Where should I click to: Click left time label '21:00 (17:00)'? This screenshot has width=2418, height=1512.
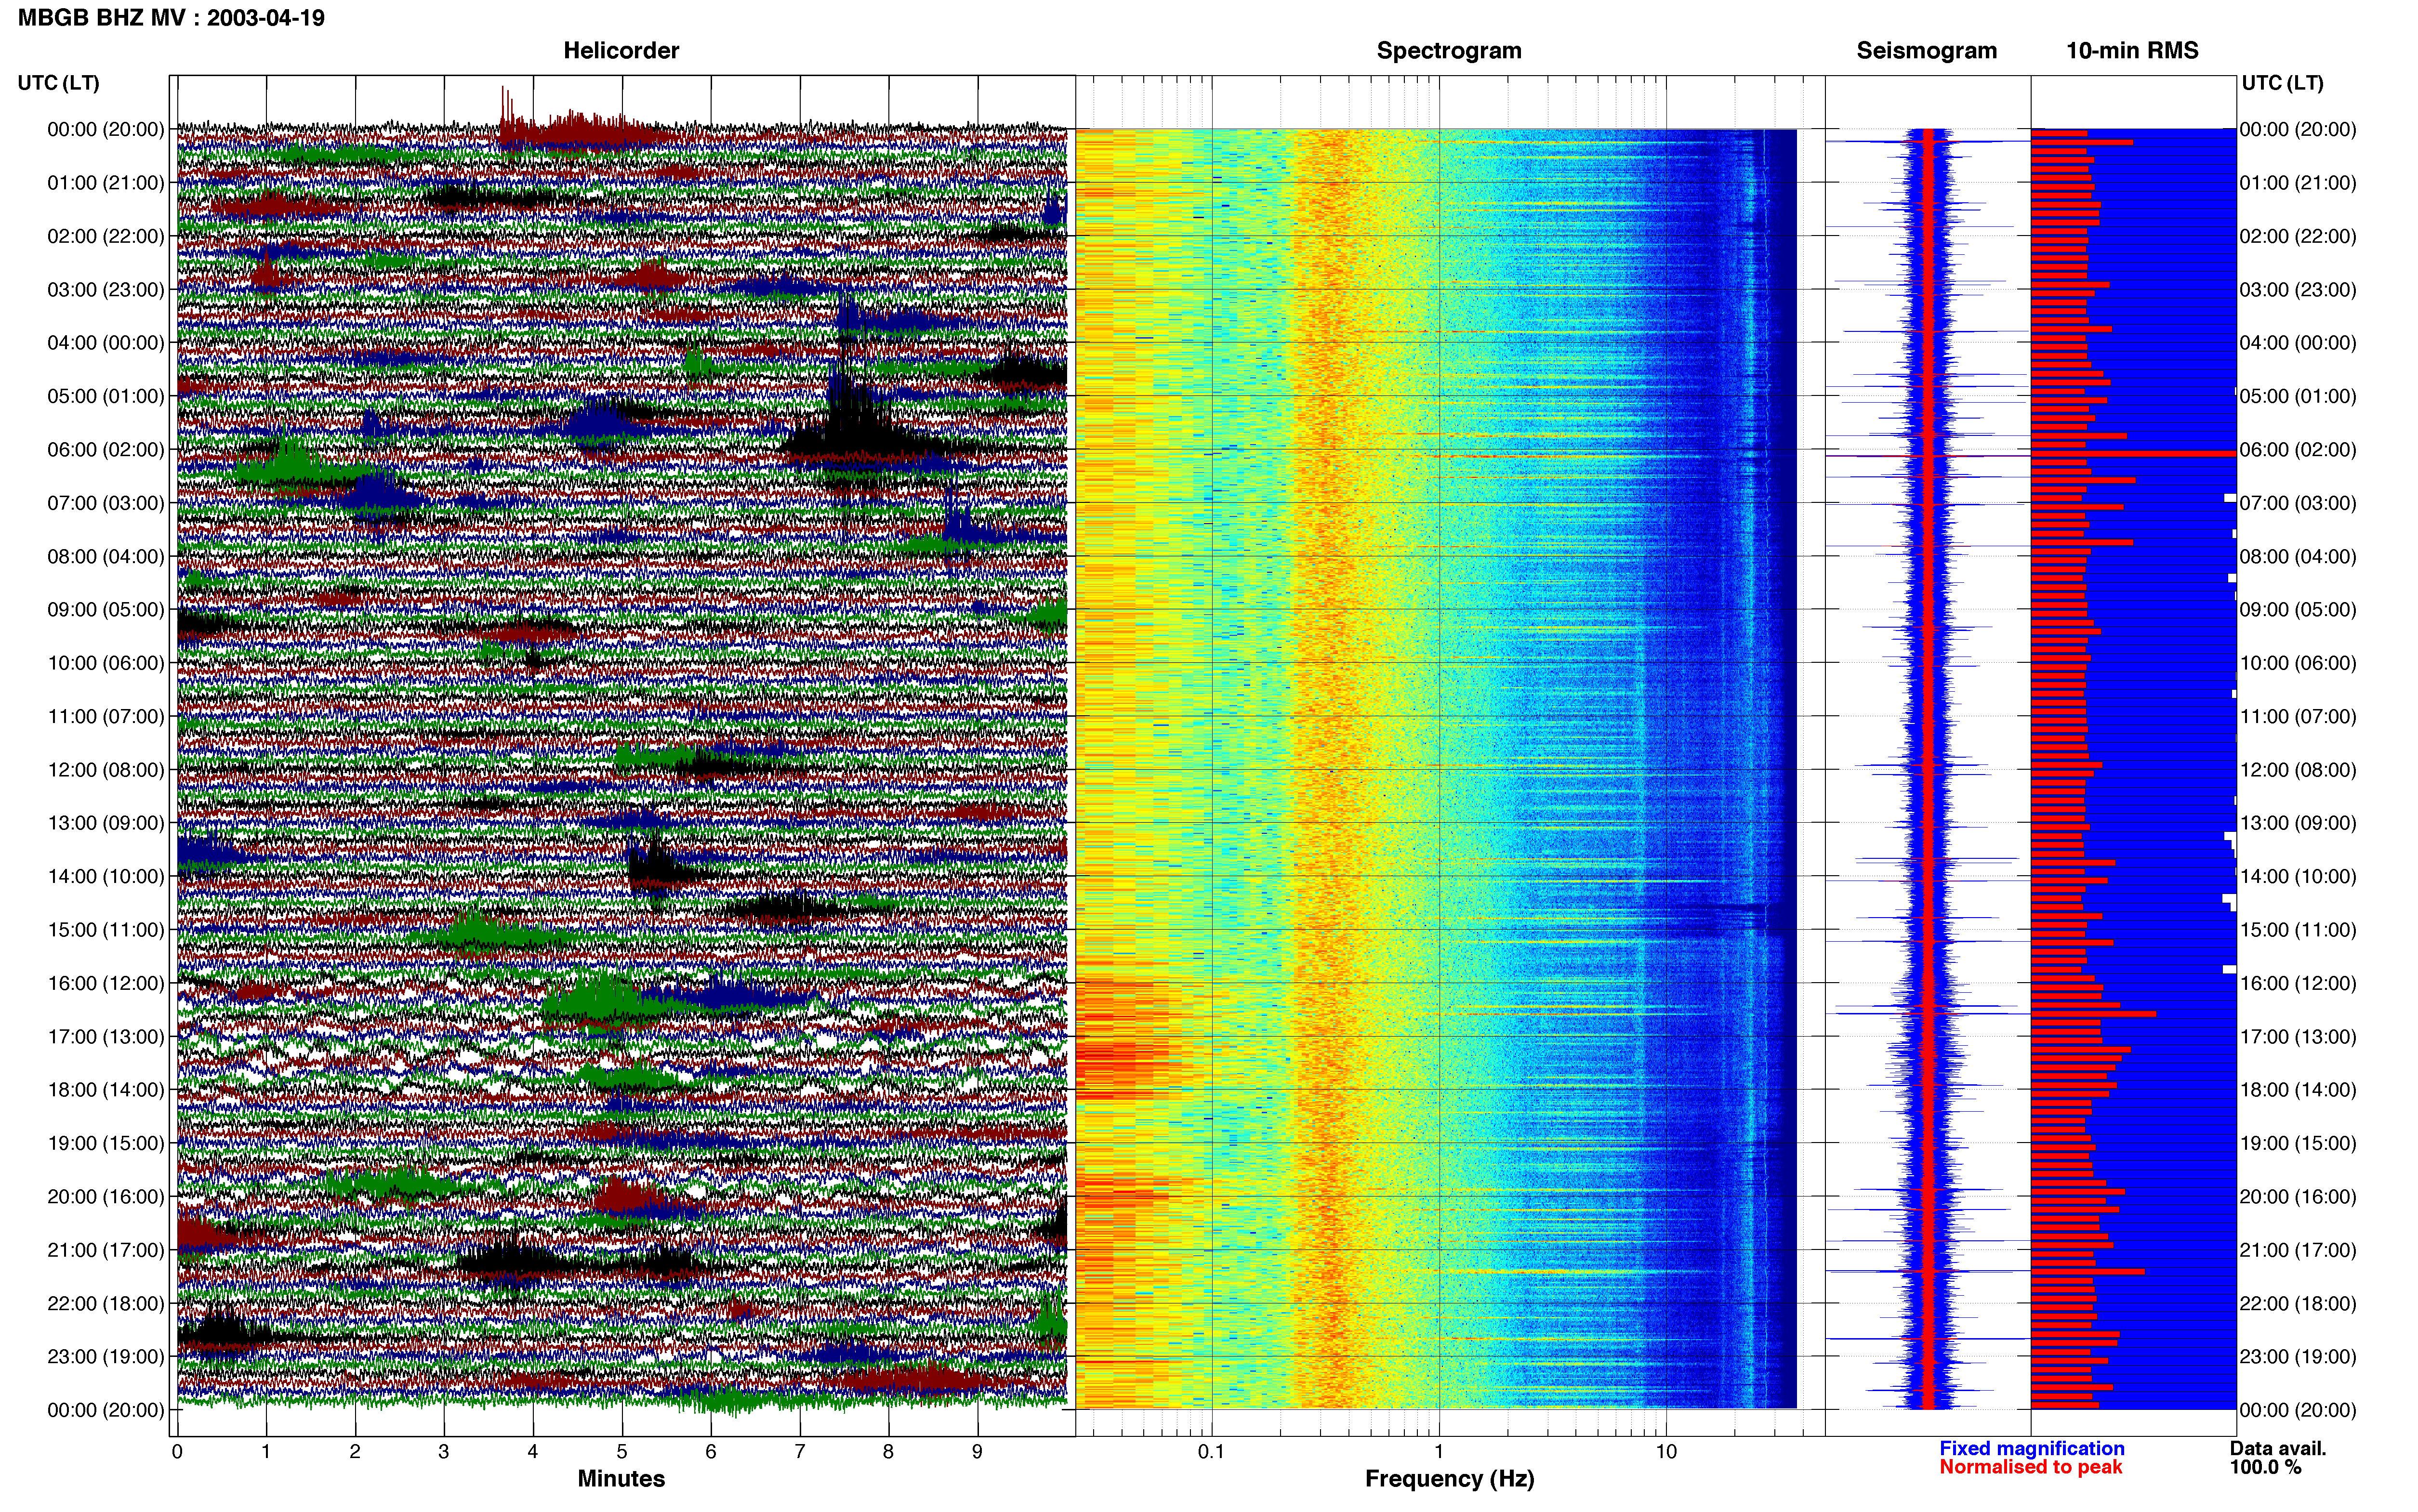click(x=106, y=1250)
